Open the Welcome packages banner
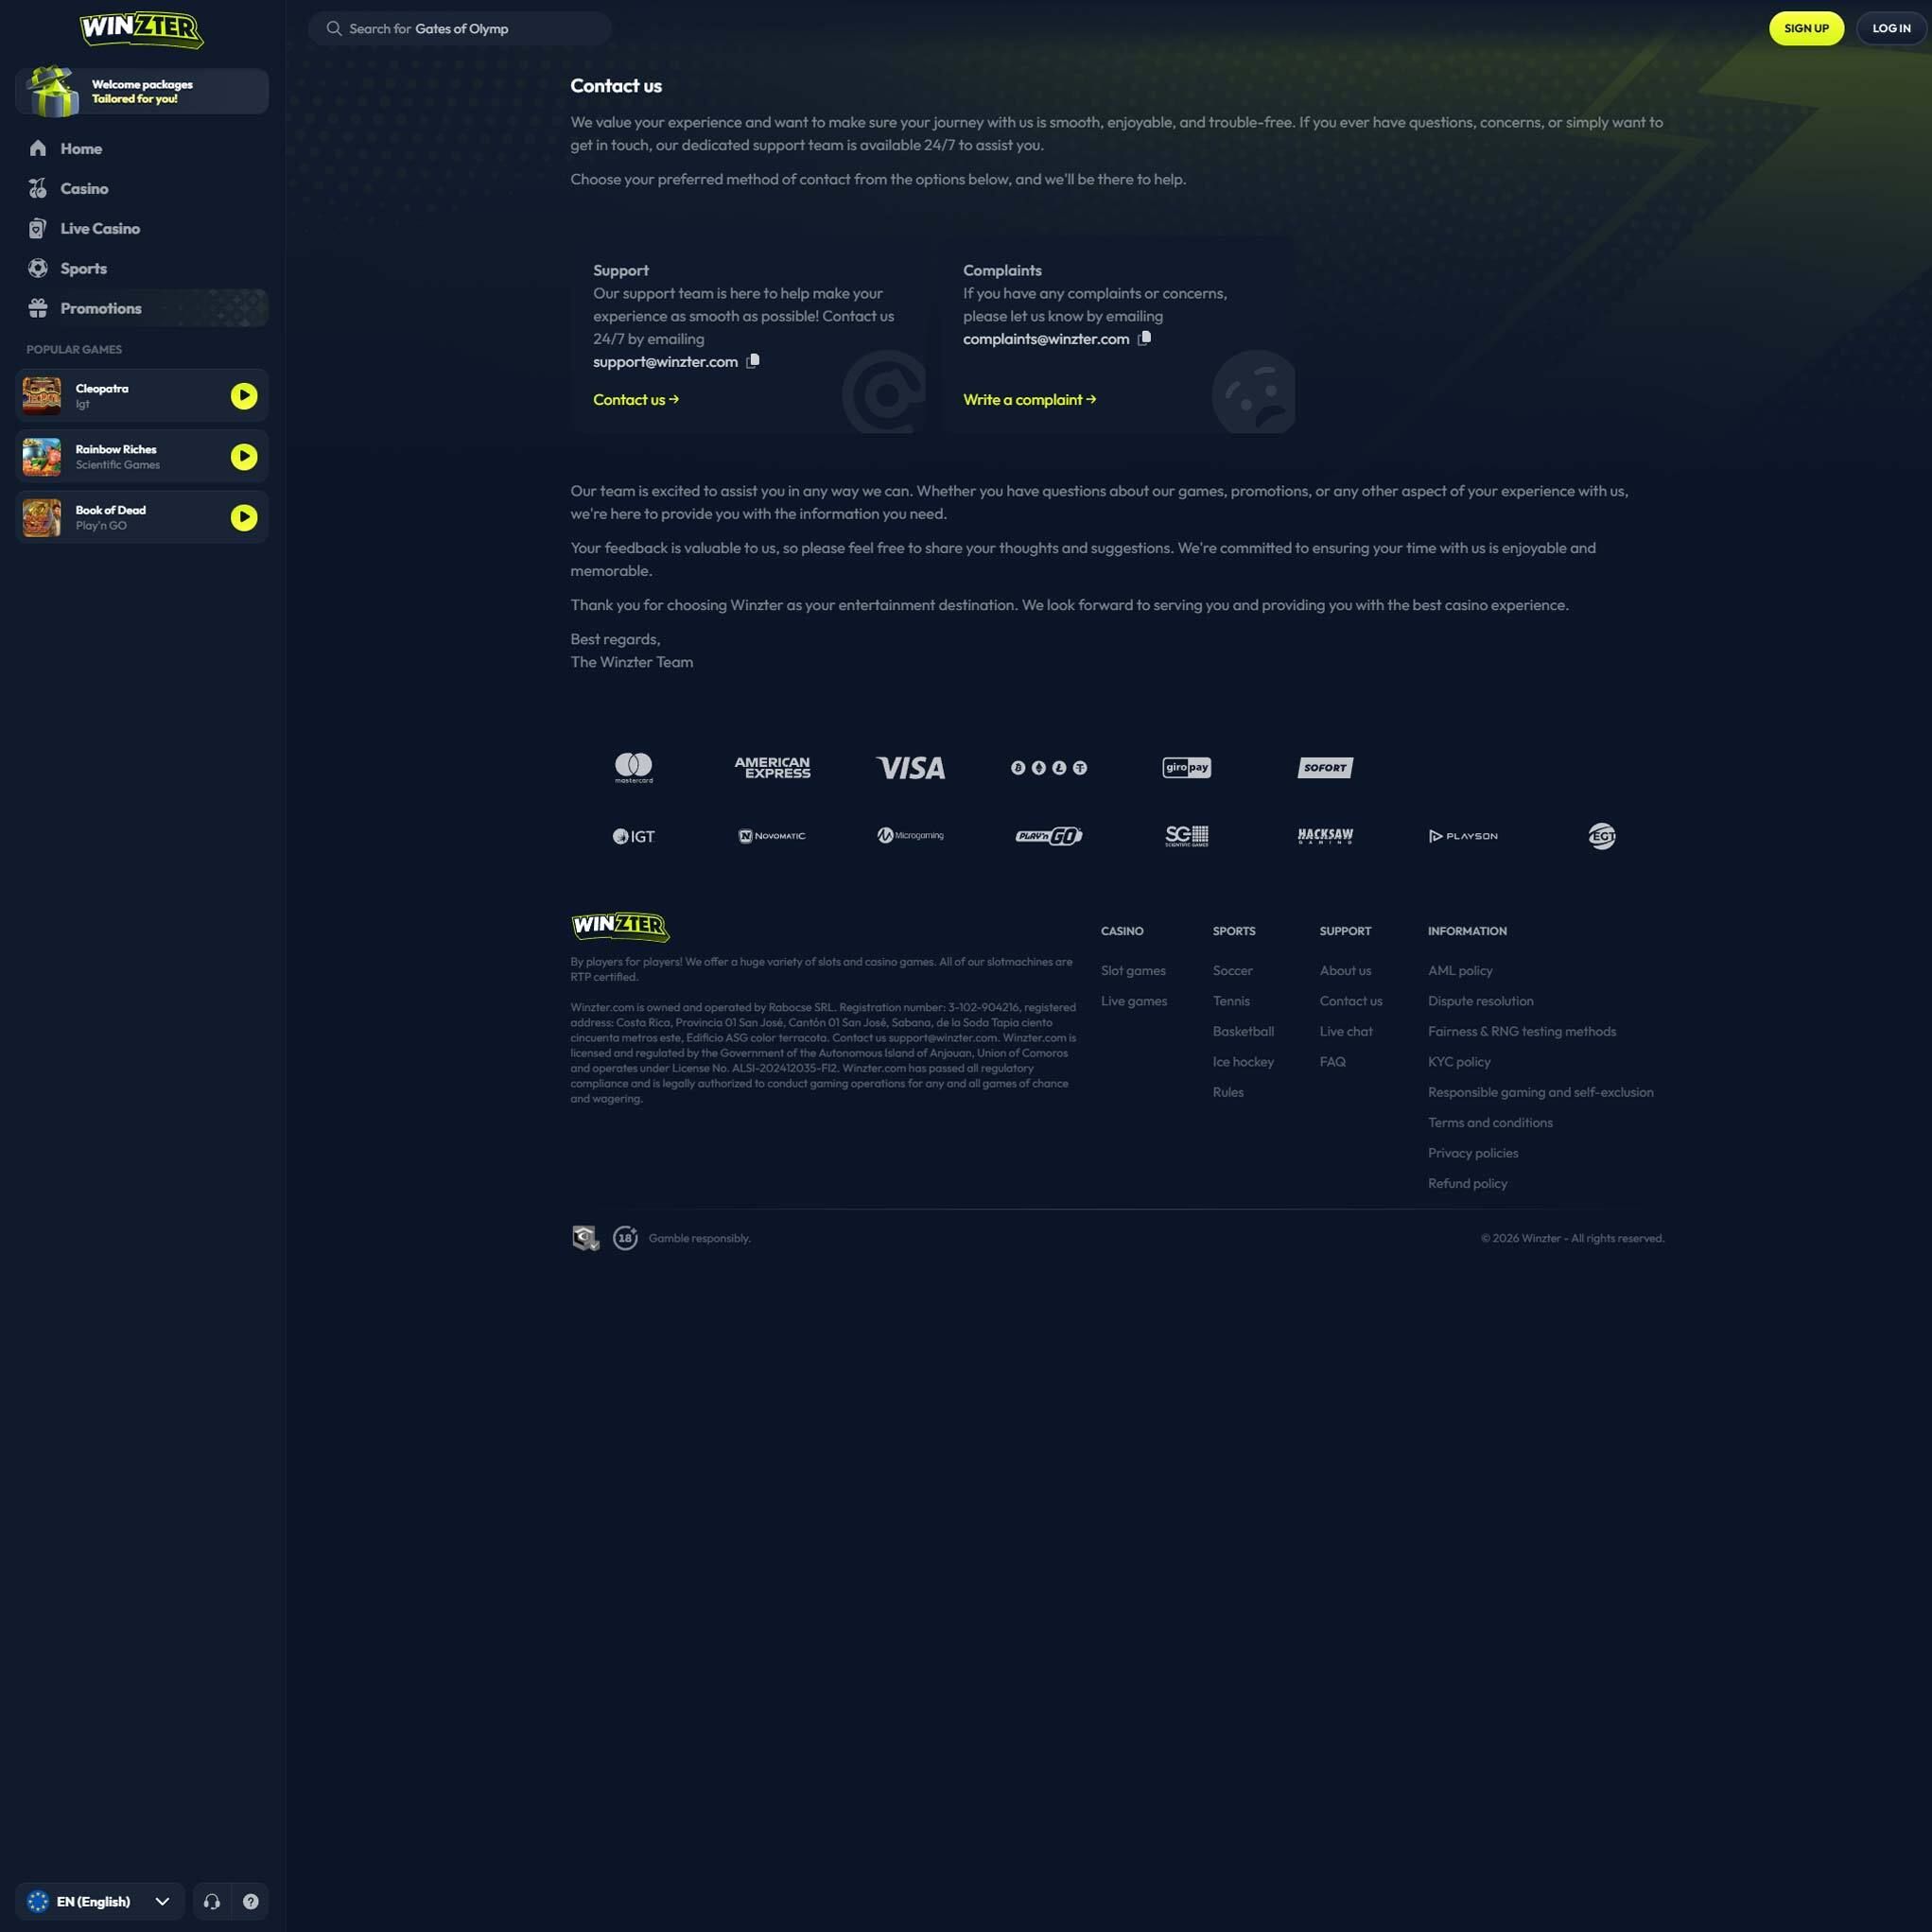 [x=142, y=92]
